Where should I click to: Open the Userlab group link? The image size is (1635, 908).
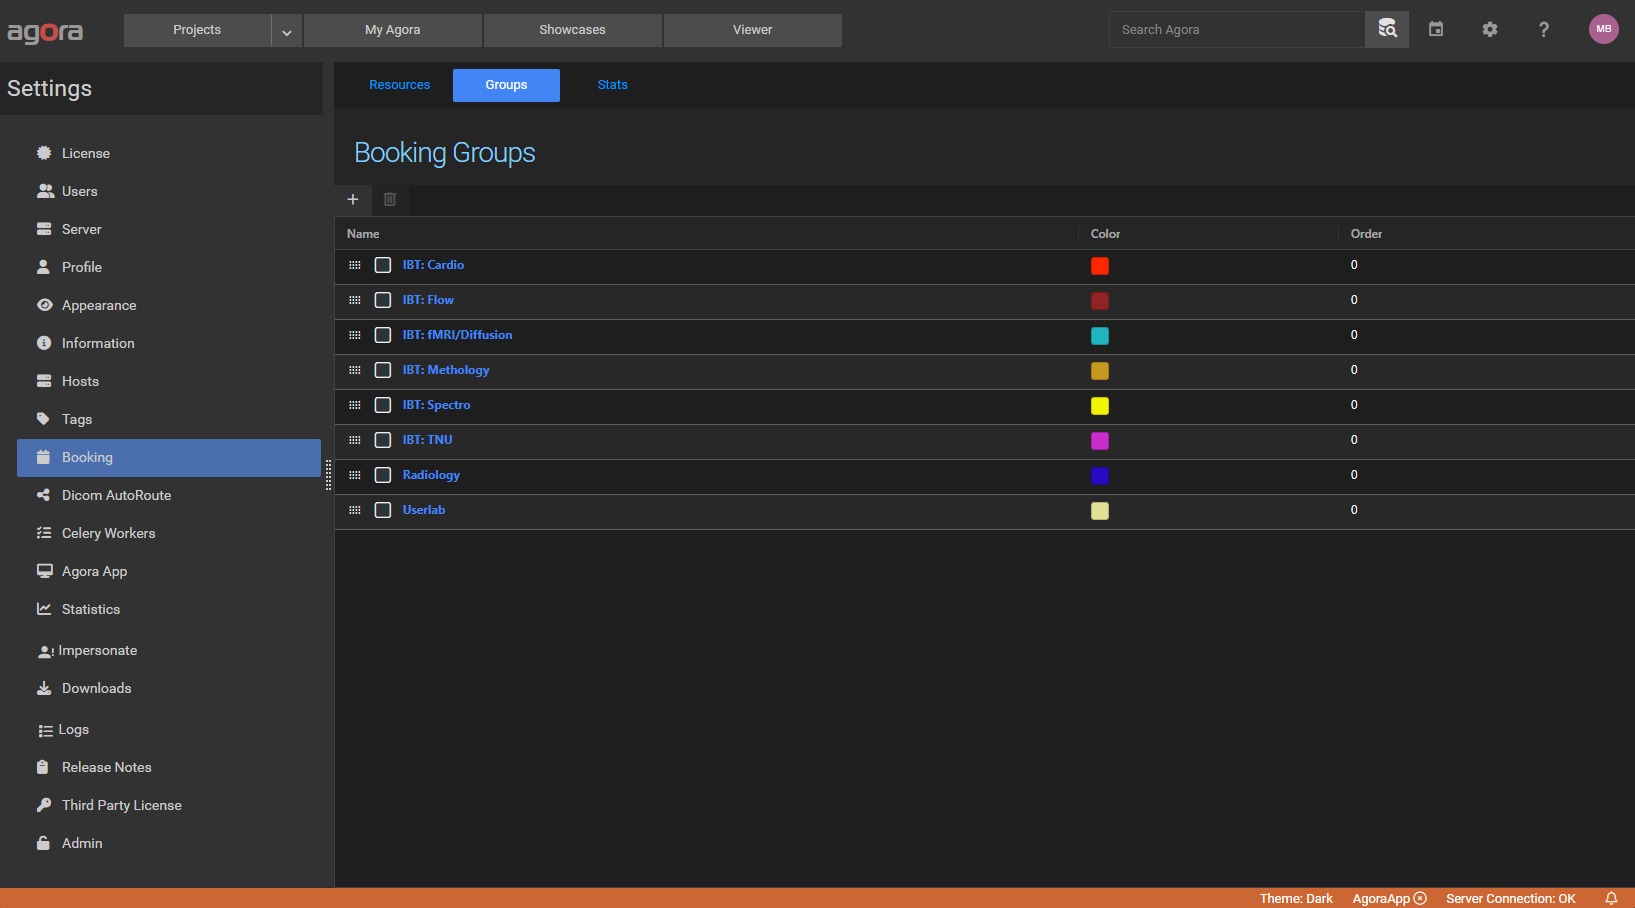pos(424,510)
